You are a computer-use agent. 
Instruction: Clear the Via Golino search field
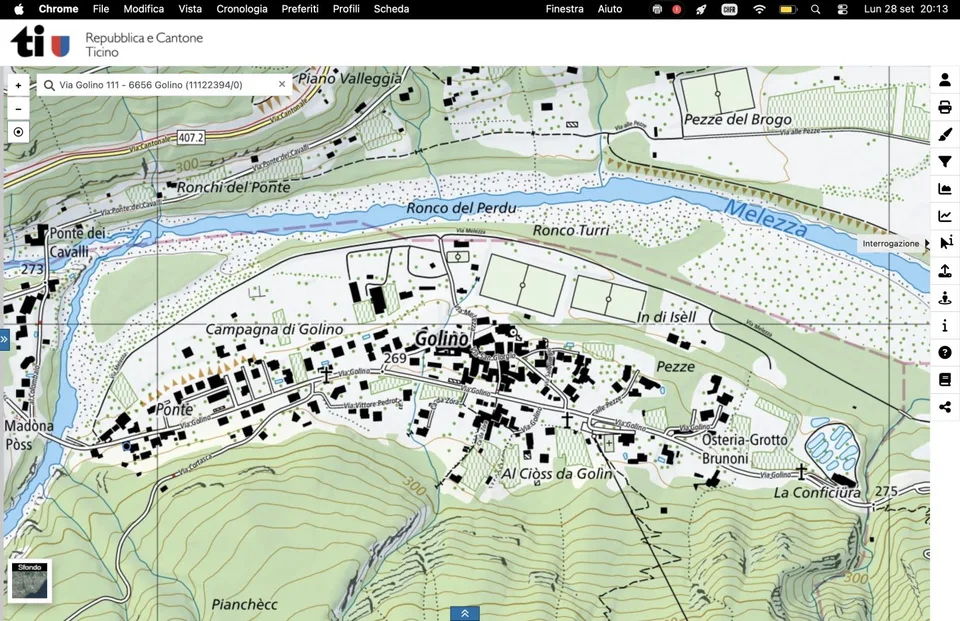click(282, 85)
